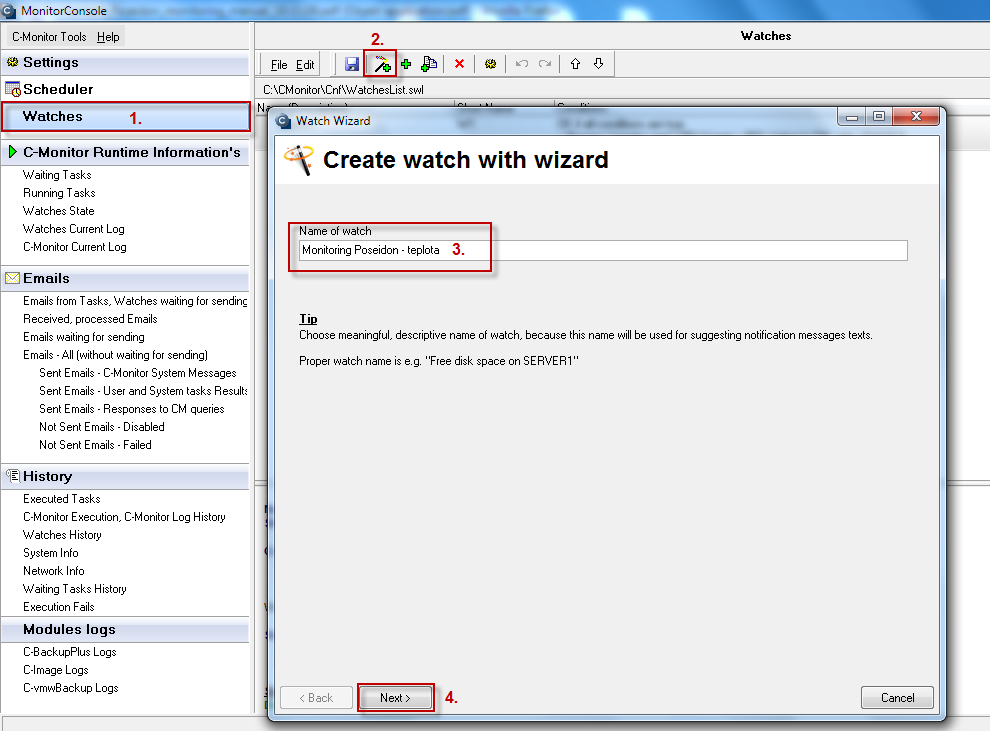Open watch settings gear in Watches toolbar
Image resolution: width=990 pixels, height=731 pixels.
(490, 64)
